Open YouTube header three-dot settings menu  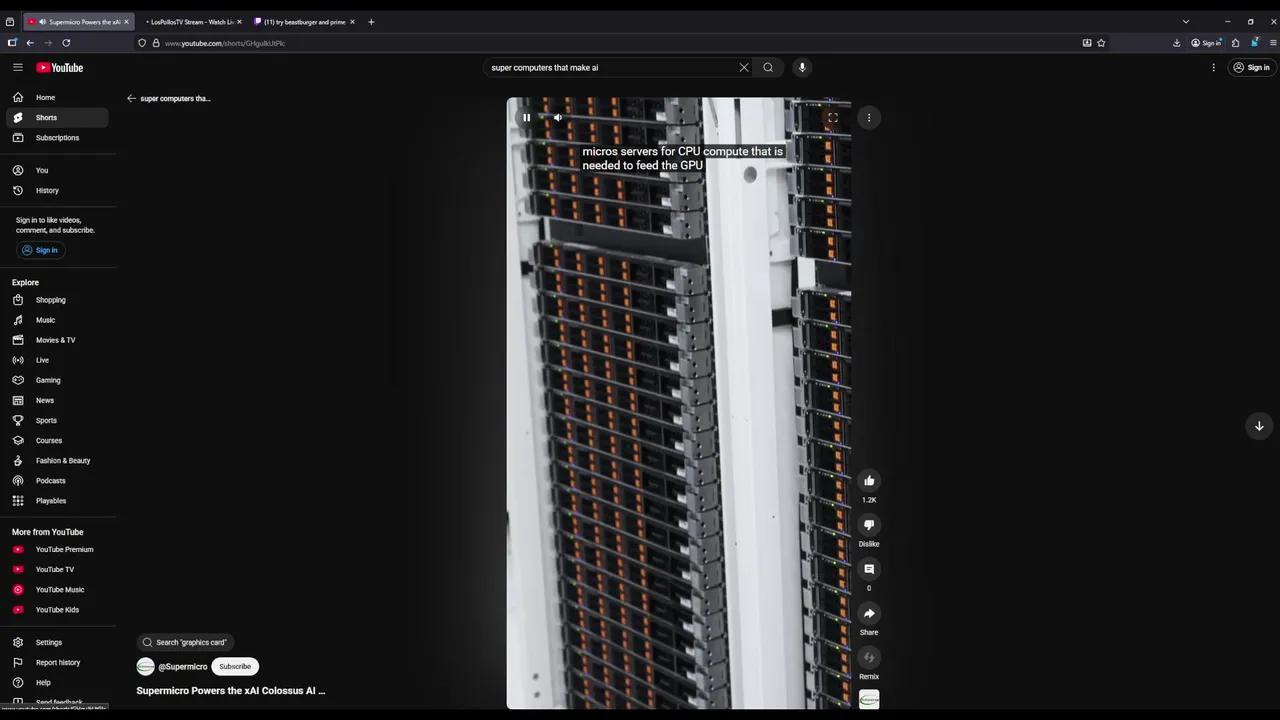[1213, 67]
